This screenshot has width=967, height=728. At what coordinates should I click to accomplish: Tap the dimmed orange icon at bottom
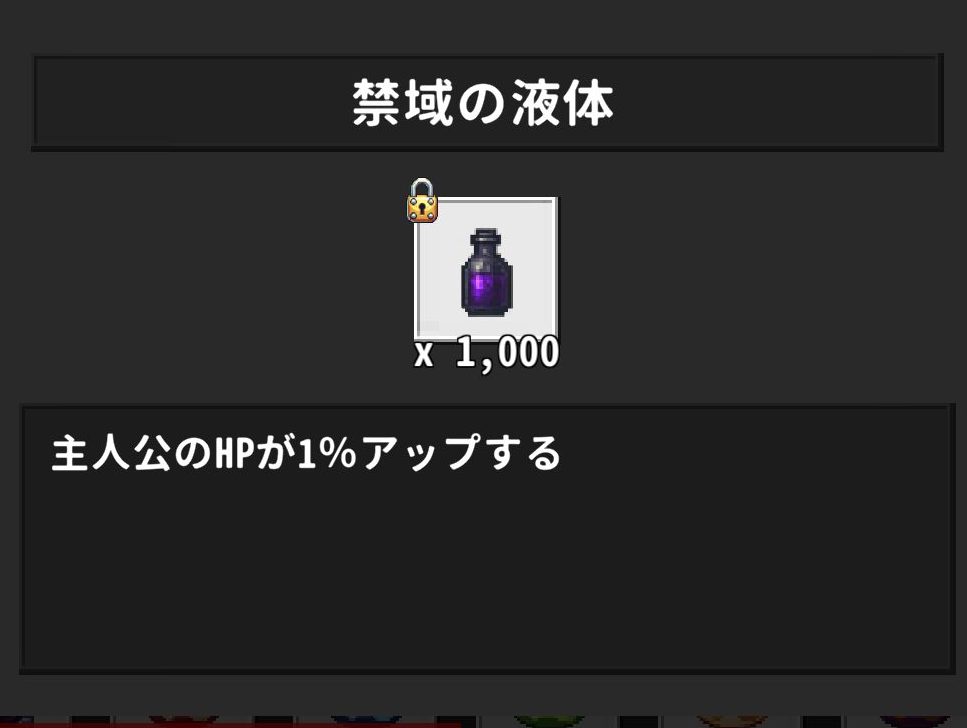pyautogui.click(x=732, y=721)
